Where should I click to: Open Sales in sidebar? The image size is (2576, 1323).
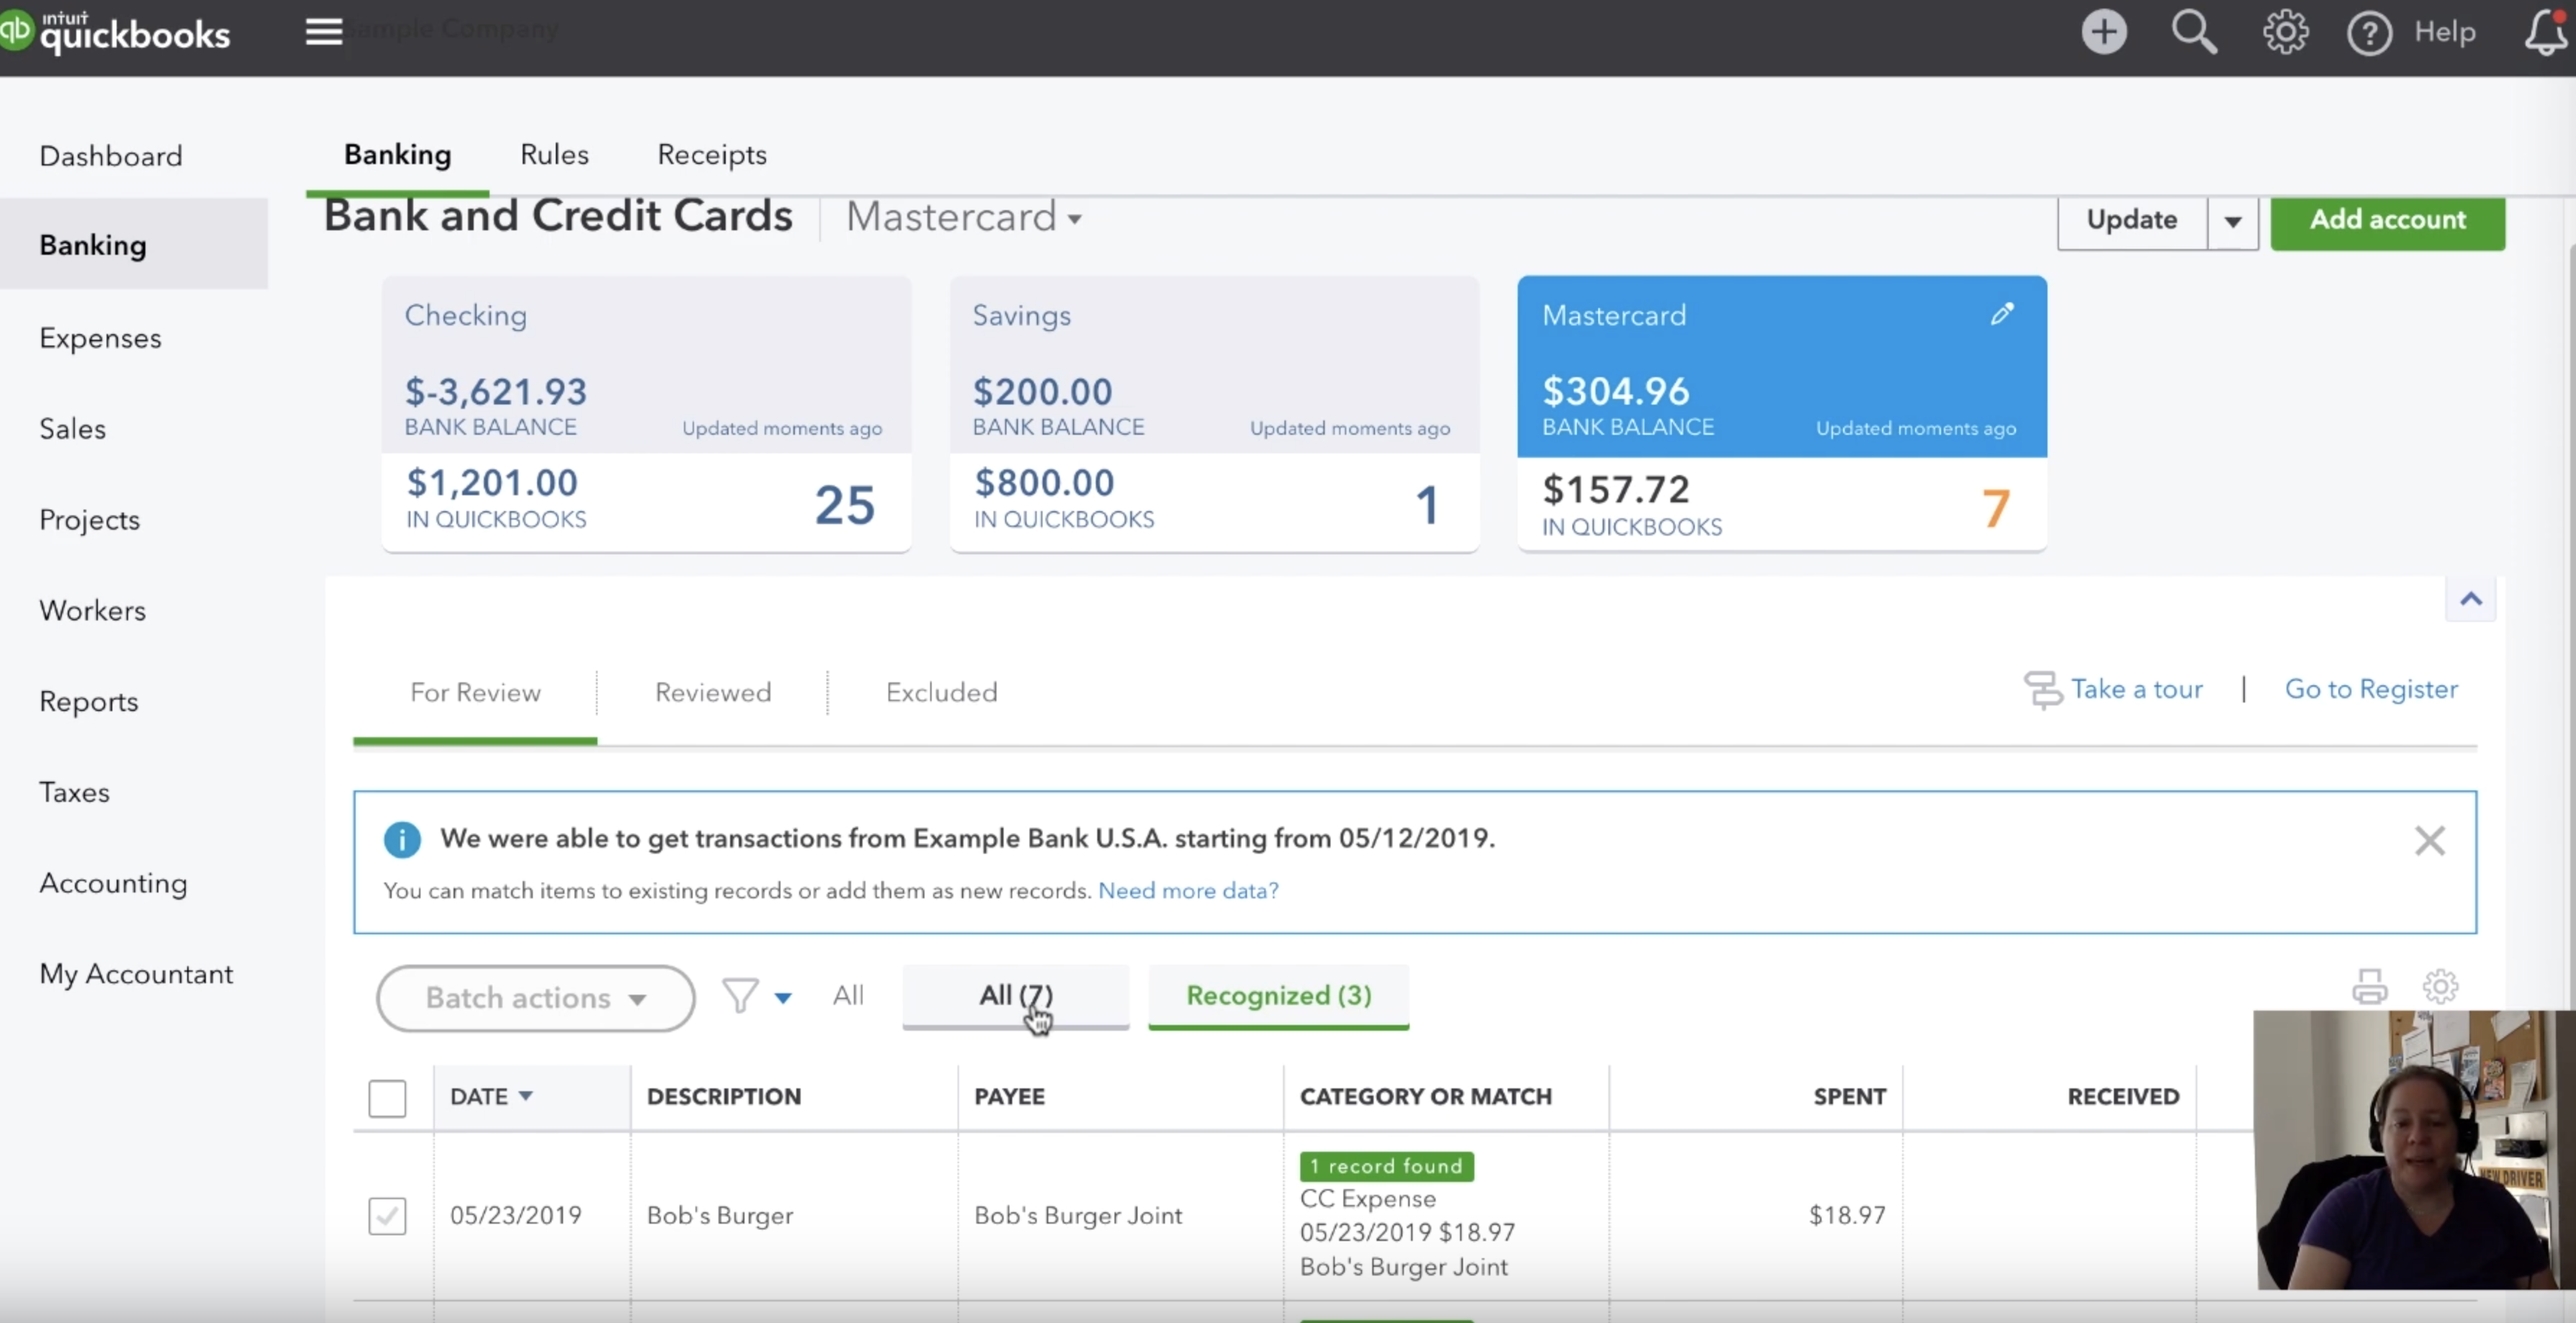pyautogui.click(x=72, y=429)
